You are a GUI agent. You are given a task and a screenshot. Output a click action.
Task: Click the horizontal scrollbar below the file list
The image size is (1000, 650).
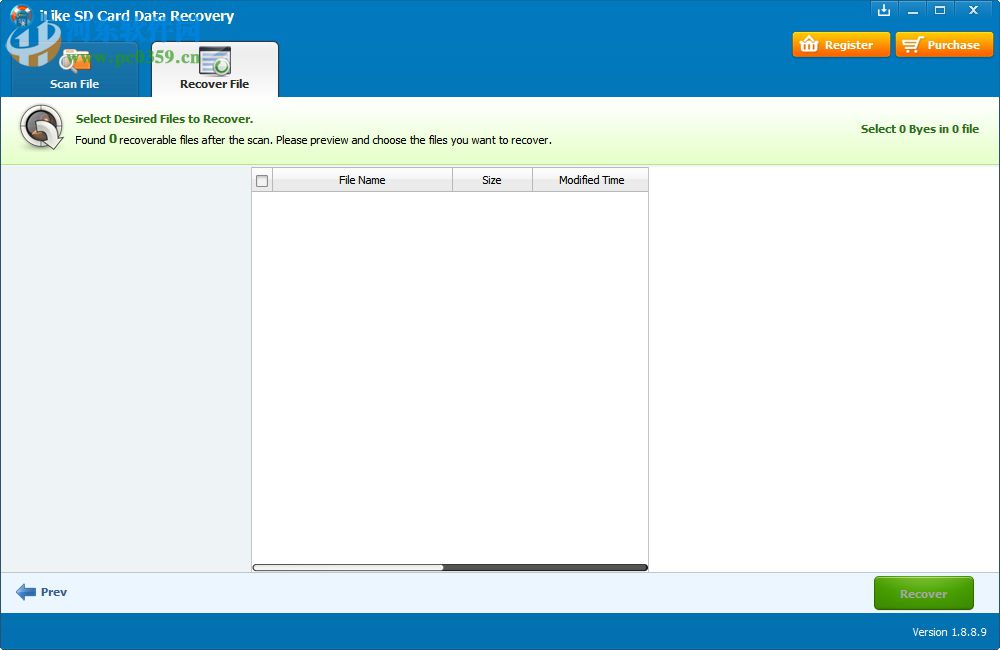(x=450, y=567)
